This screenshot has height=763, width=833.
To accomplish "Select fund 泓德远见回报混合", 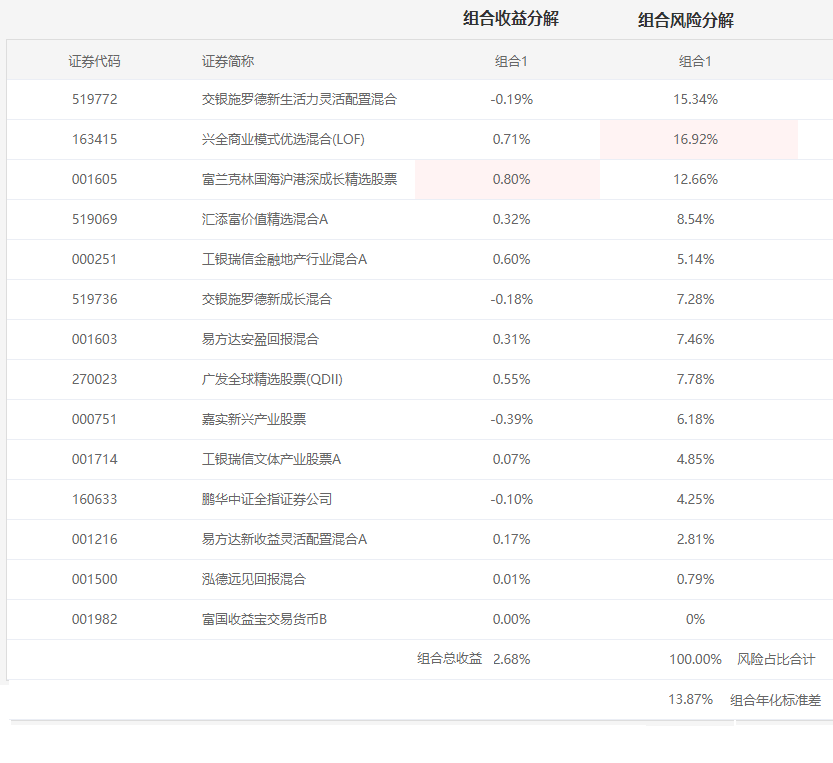I will click(x=254, y=579).
